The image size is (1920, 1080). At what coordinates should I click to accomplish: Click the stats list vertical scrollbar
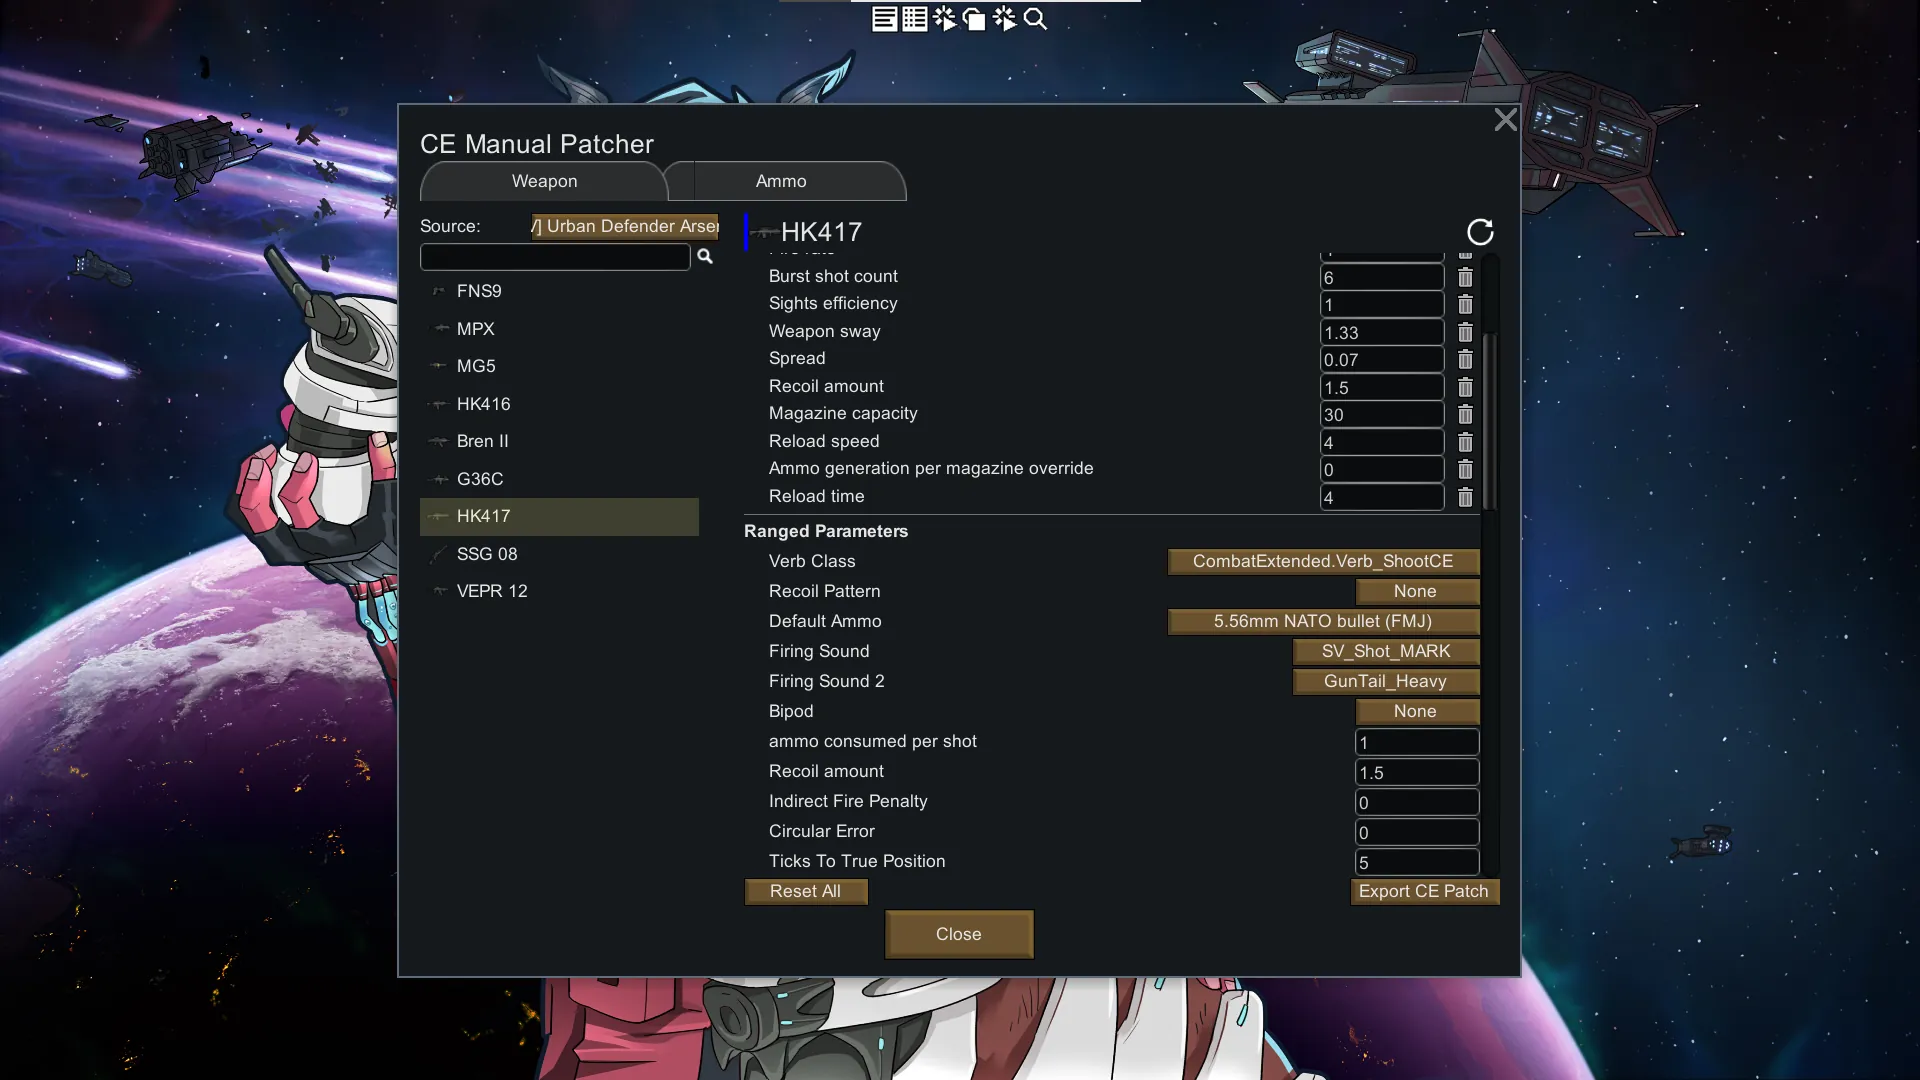[x=1490, y=420]
